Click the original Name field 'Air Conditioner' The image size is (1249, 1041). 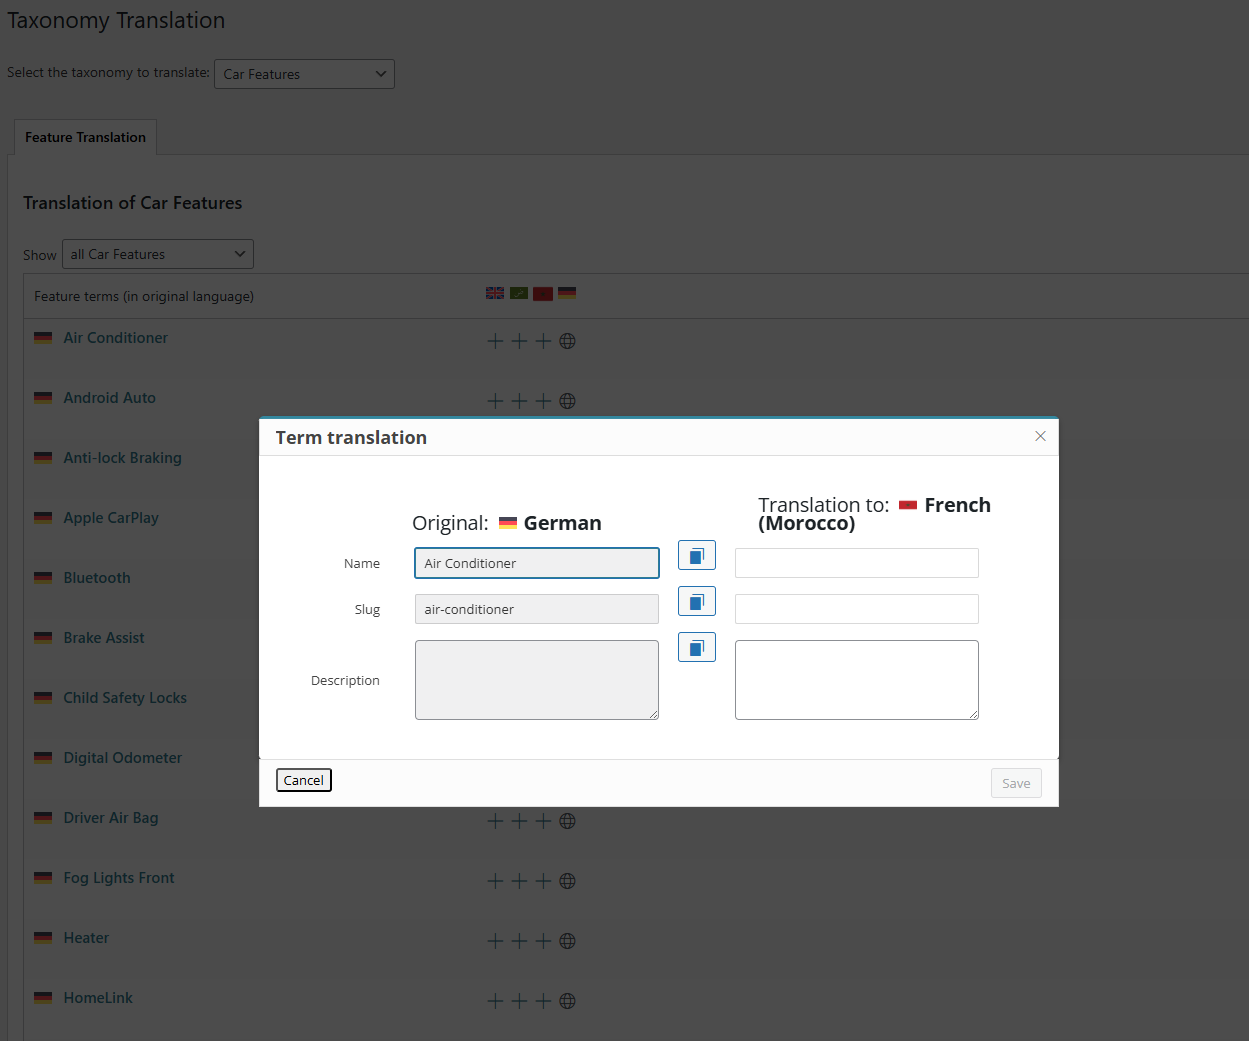[537, 563]
